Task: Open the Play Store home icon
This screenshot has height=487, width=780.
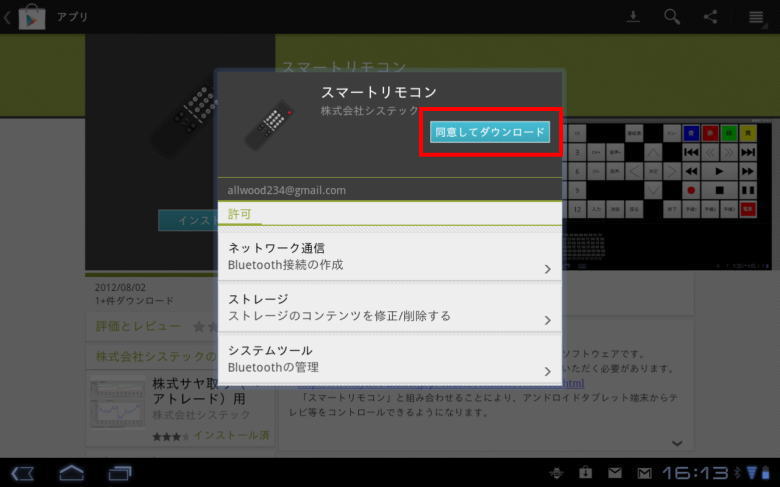Action: click(x=32, y=17)
